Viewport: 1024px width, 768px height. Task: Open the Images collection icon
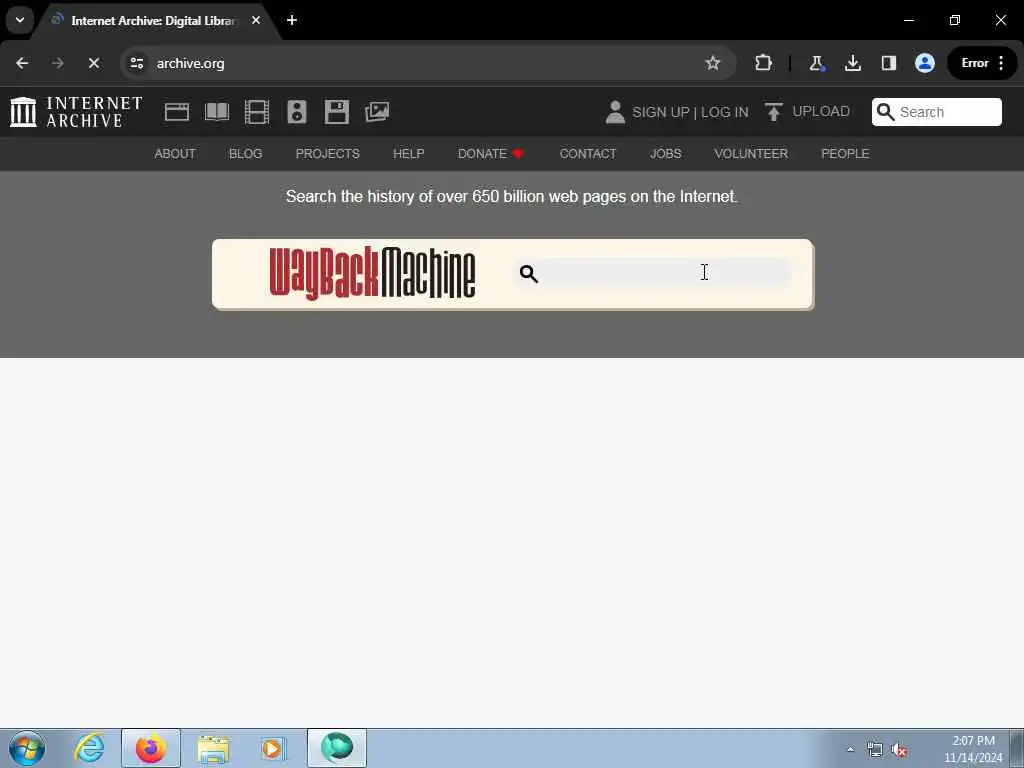[377, 112]
